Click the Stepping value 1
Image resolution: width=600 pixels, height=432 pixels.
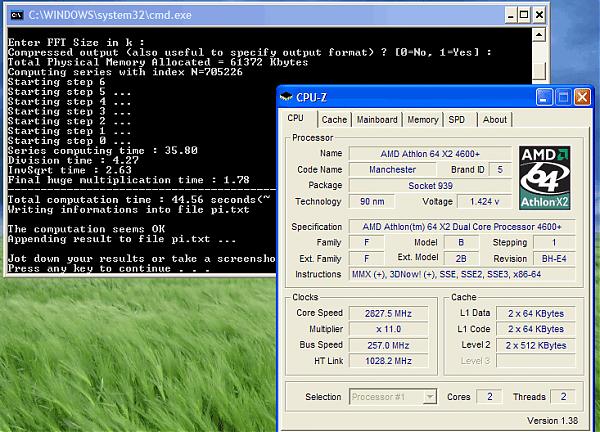point(554,242)
